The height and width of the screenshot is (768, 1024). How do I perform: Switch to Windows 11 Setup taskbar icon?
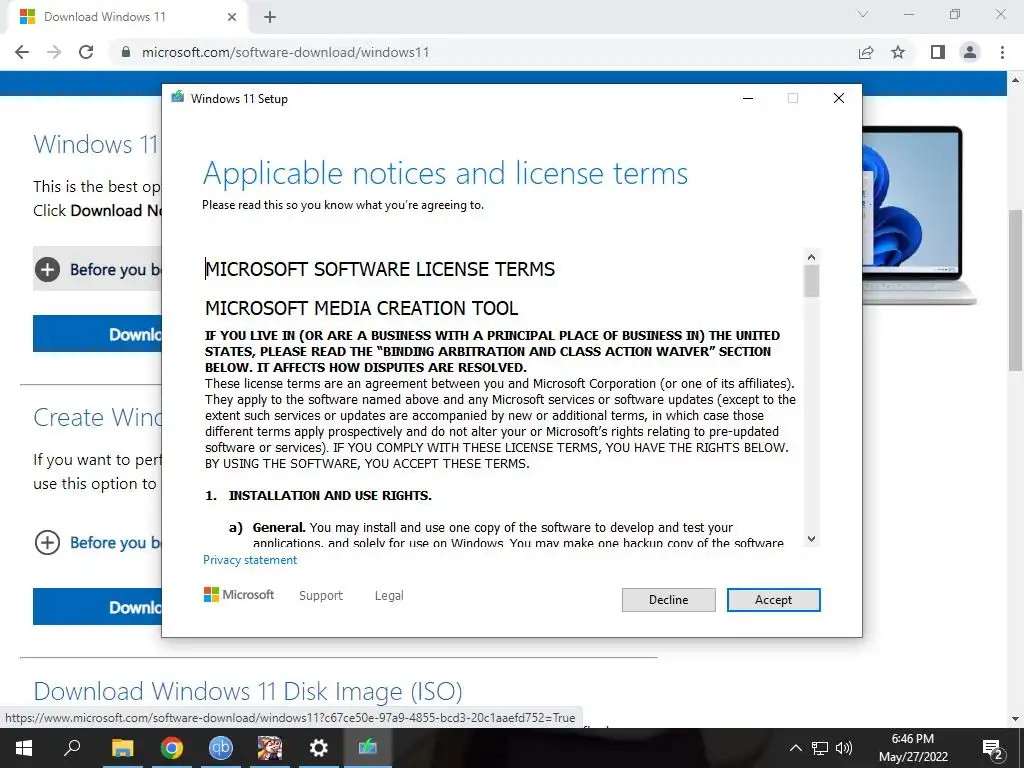(x=368, y=748)
